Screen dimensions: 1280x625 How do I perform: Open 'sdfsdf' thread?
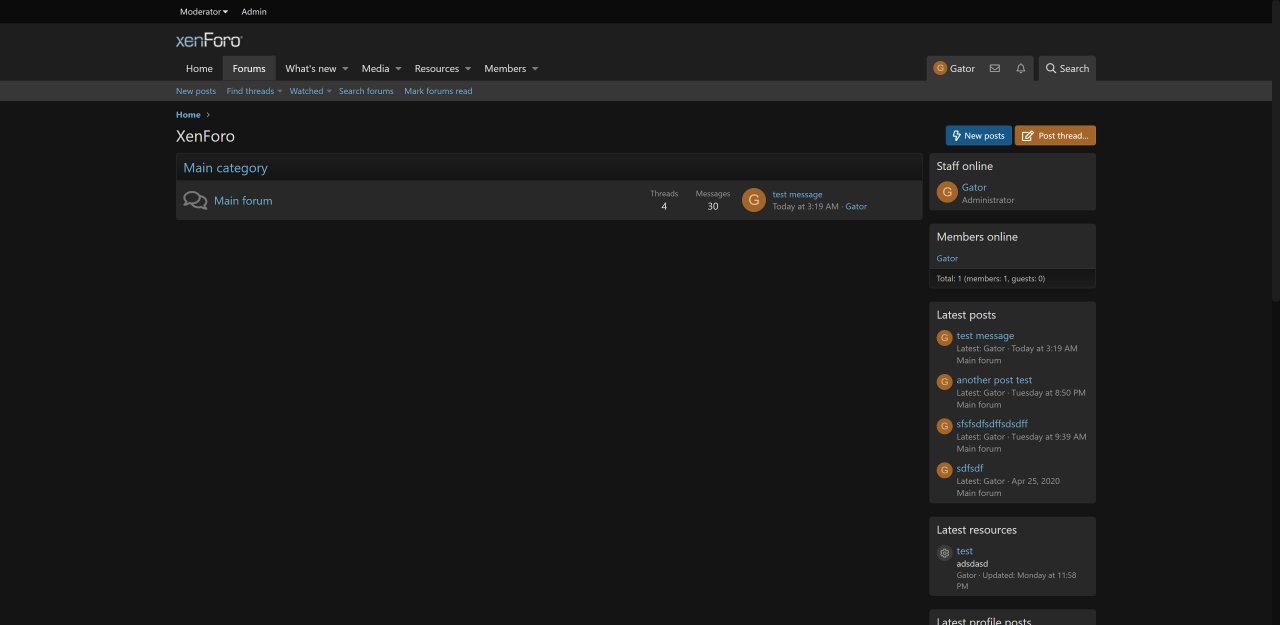point(970,468)
